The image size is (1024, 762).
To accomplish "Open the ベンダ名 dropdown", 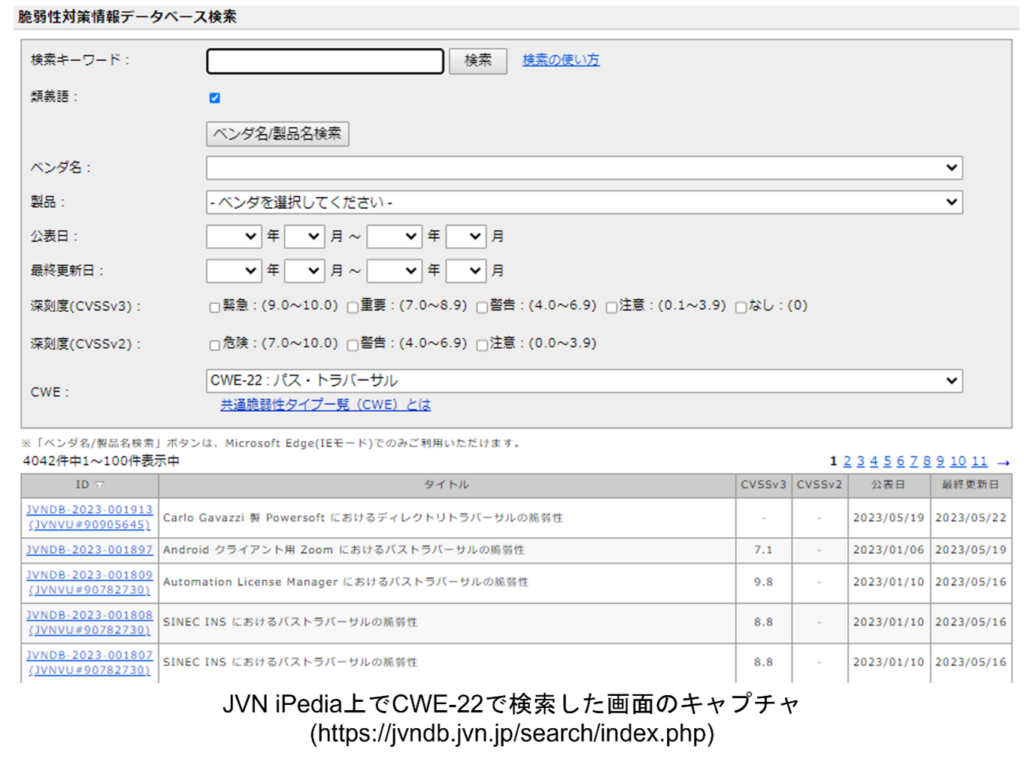I will click(584, 168).
